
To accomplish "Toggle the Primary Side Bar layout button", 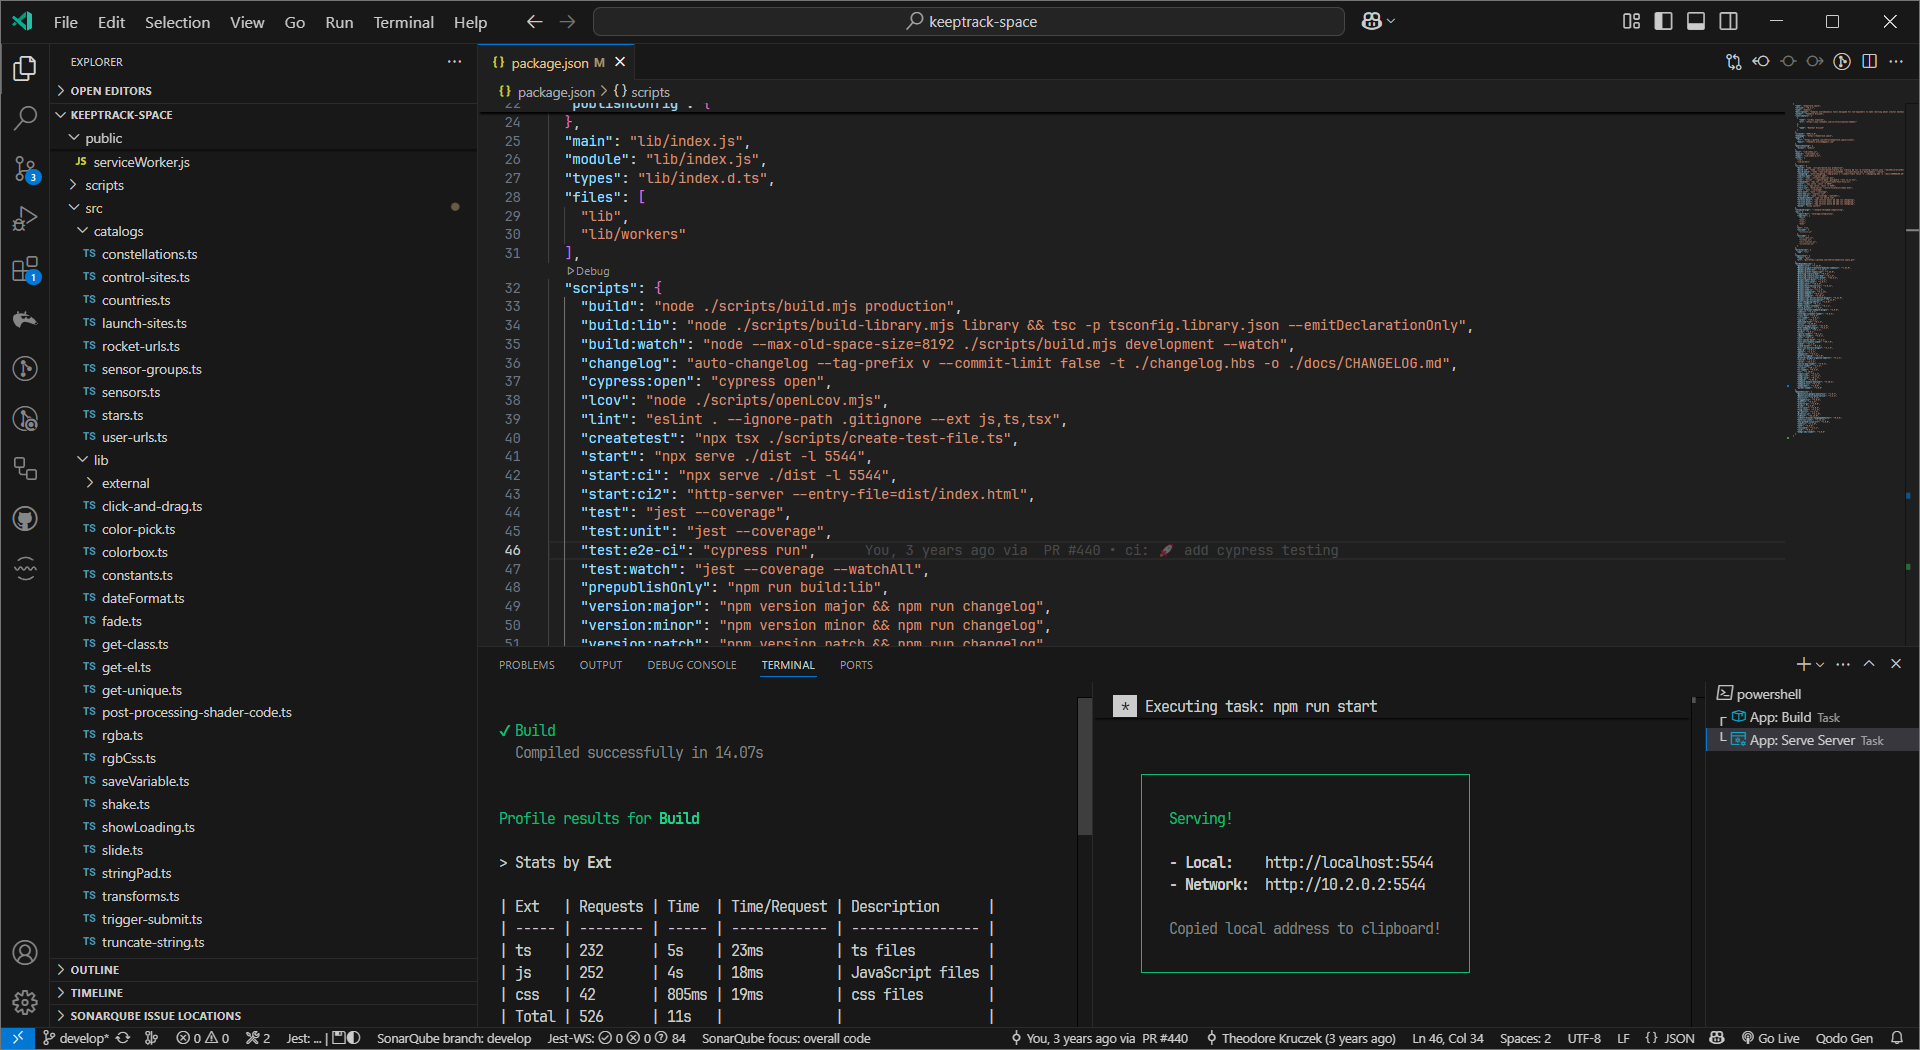I will [1663, 21].
